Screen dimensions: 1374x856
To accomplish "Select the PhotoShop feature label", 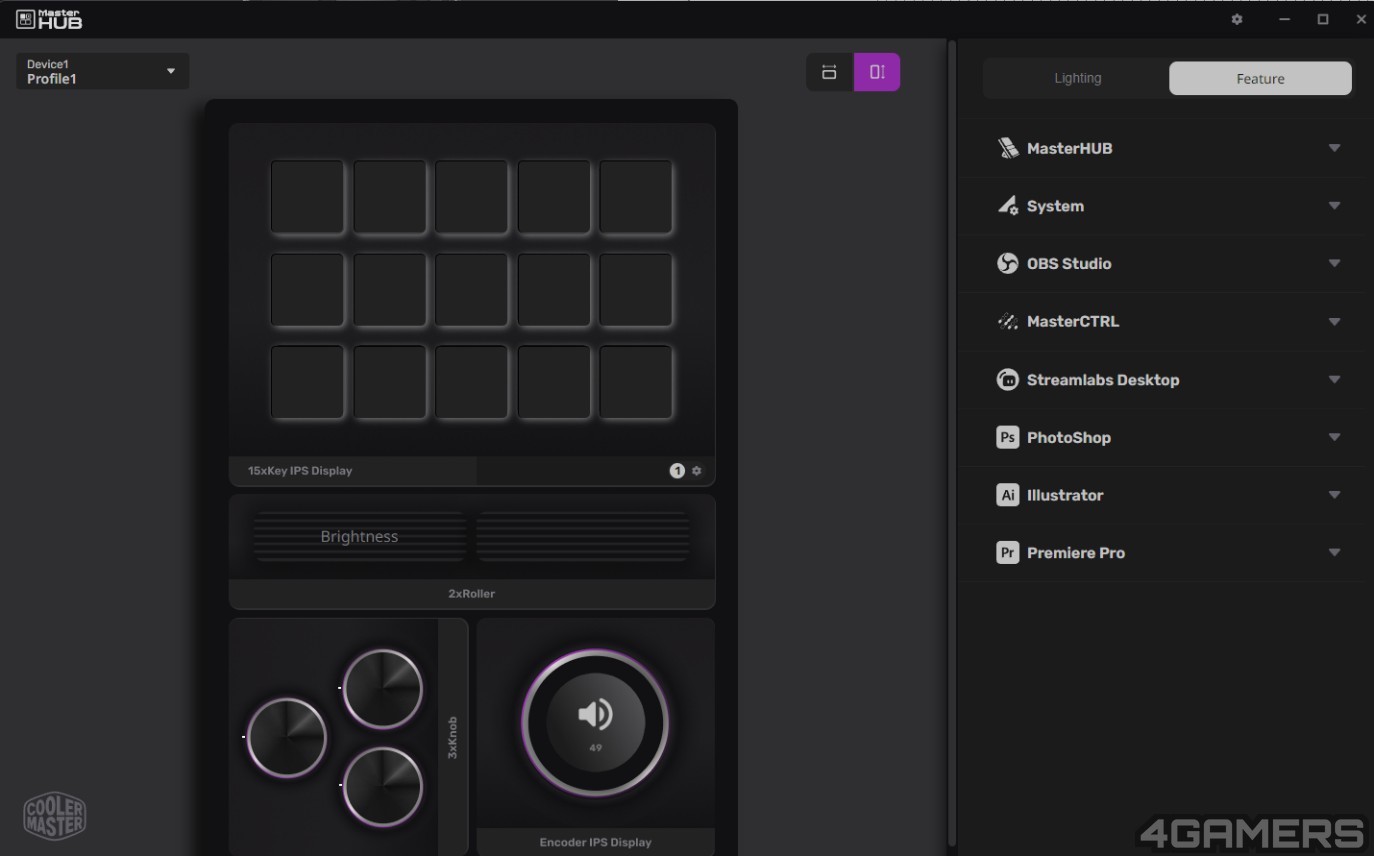I will tap(1069, 437).
